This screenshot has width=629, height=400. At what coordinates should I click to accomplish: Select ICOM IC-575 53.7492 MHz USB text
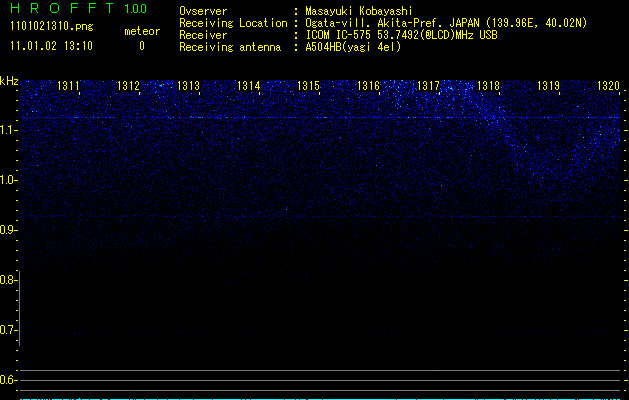401,35
